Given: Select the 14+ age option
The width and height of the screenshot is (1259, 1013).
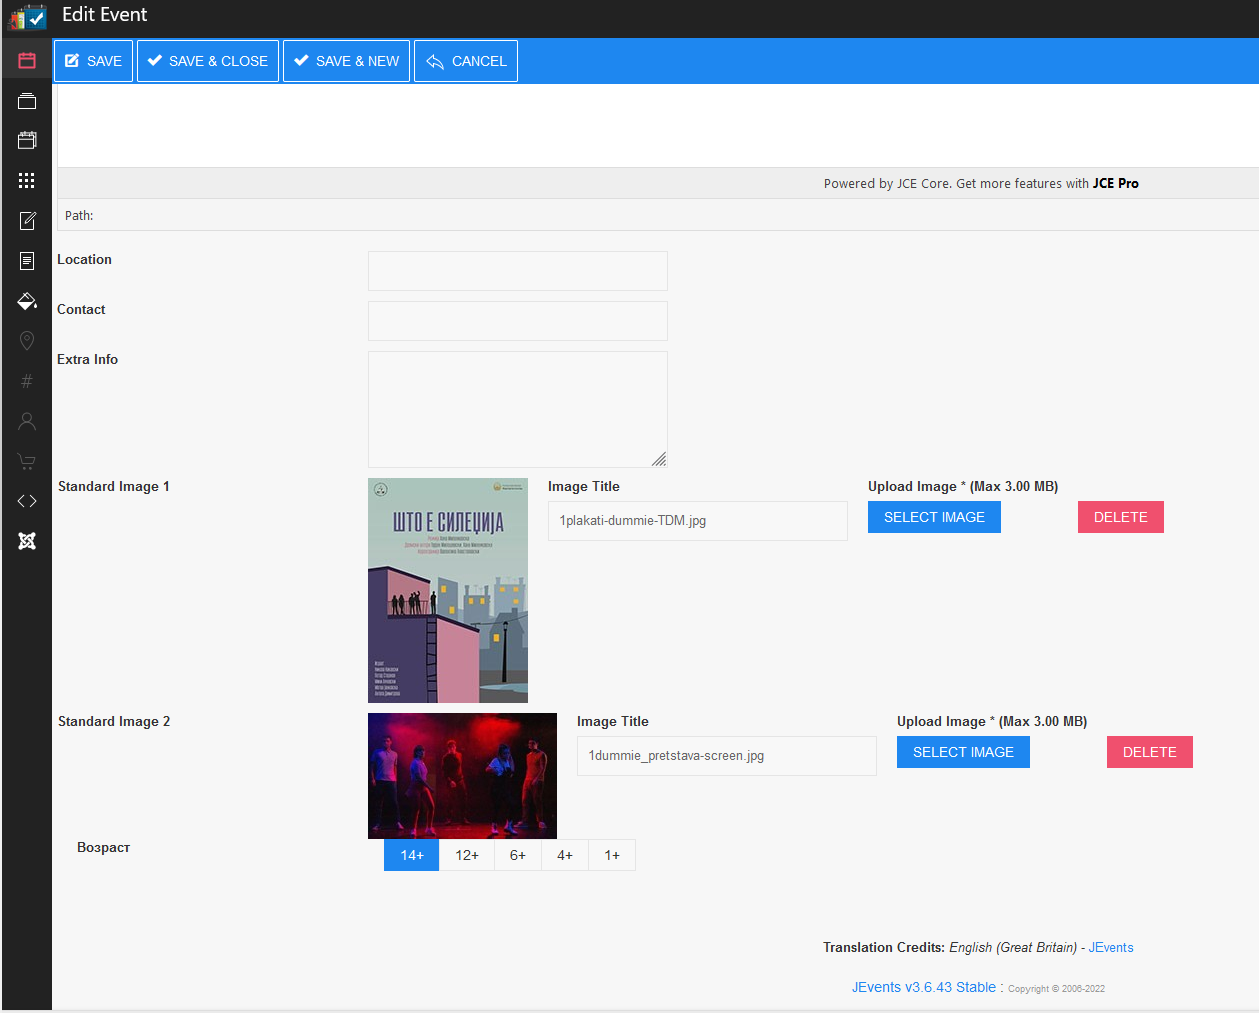Looking at the screenshot, I should click(412, 855).
